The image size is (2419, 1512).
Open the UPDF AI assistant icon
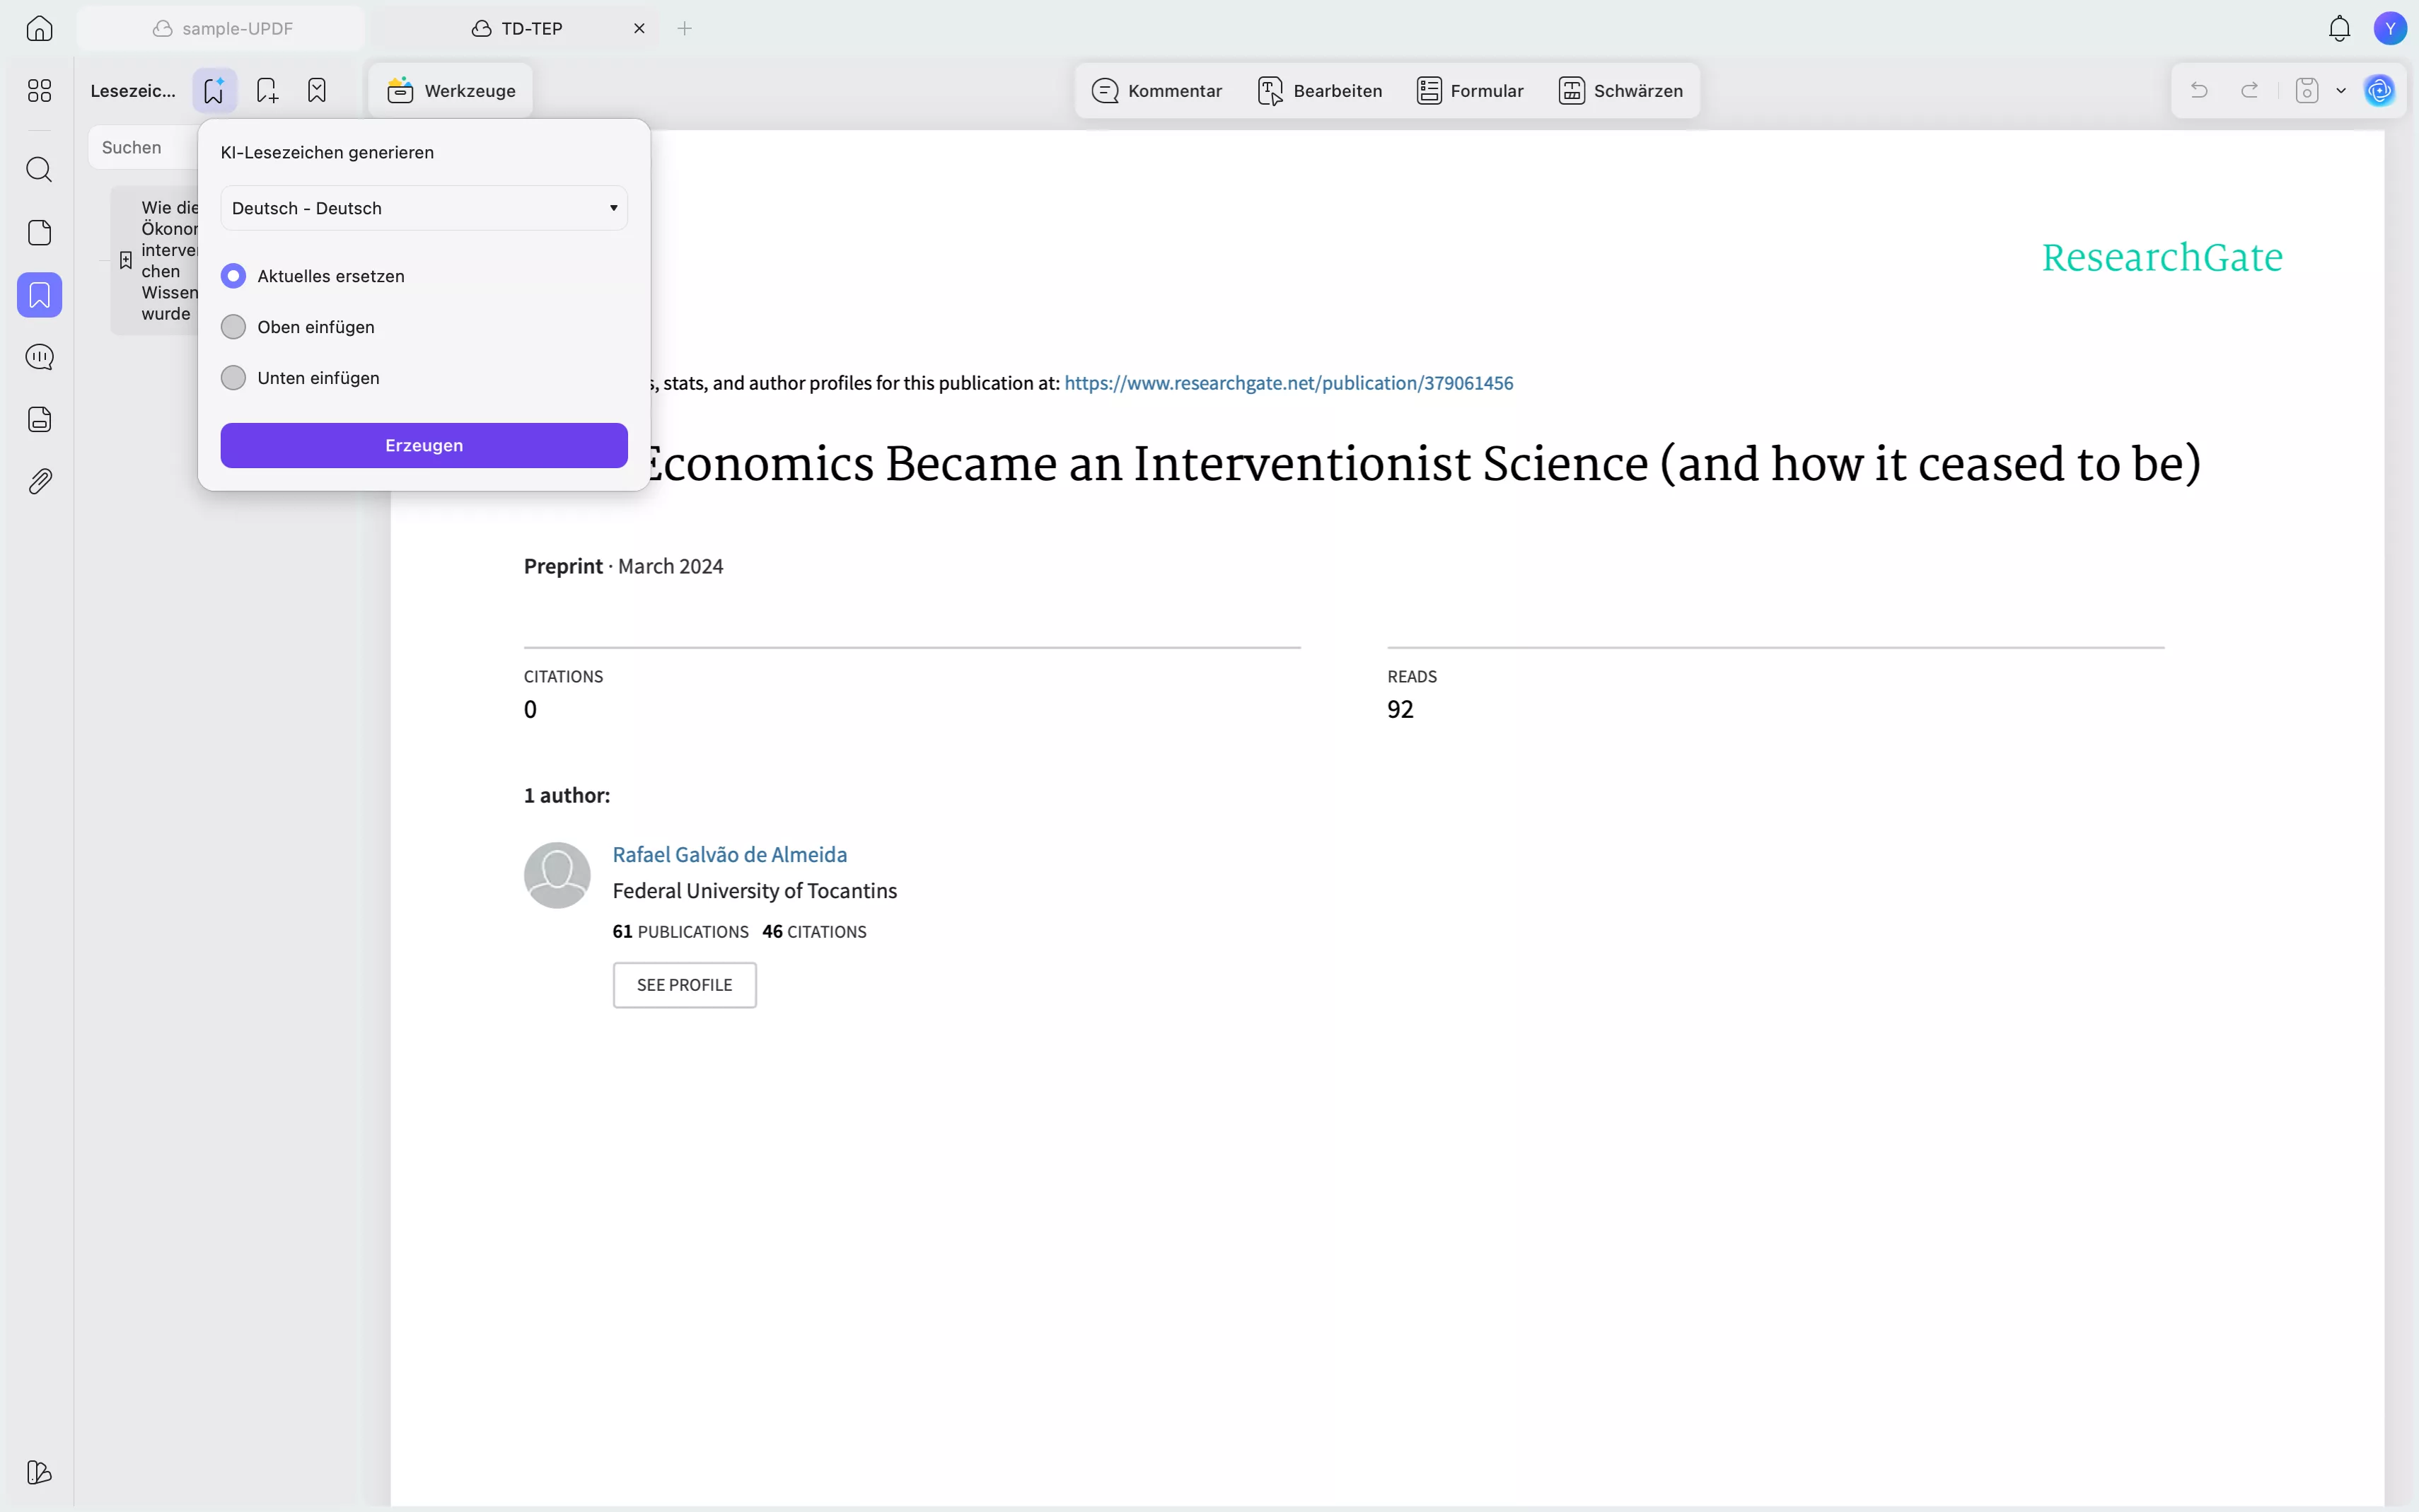point(2379,91)
